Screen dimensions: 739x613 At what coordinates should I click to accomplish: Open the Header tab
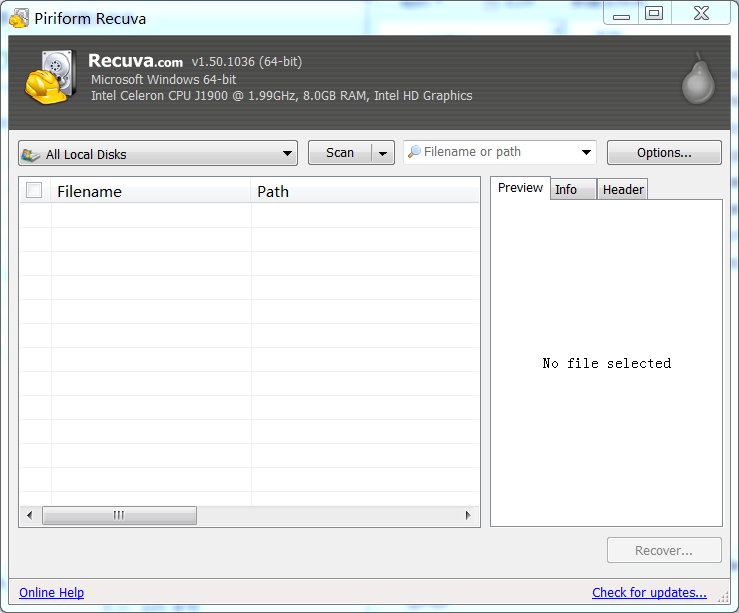(623, 190)
